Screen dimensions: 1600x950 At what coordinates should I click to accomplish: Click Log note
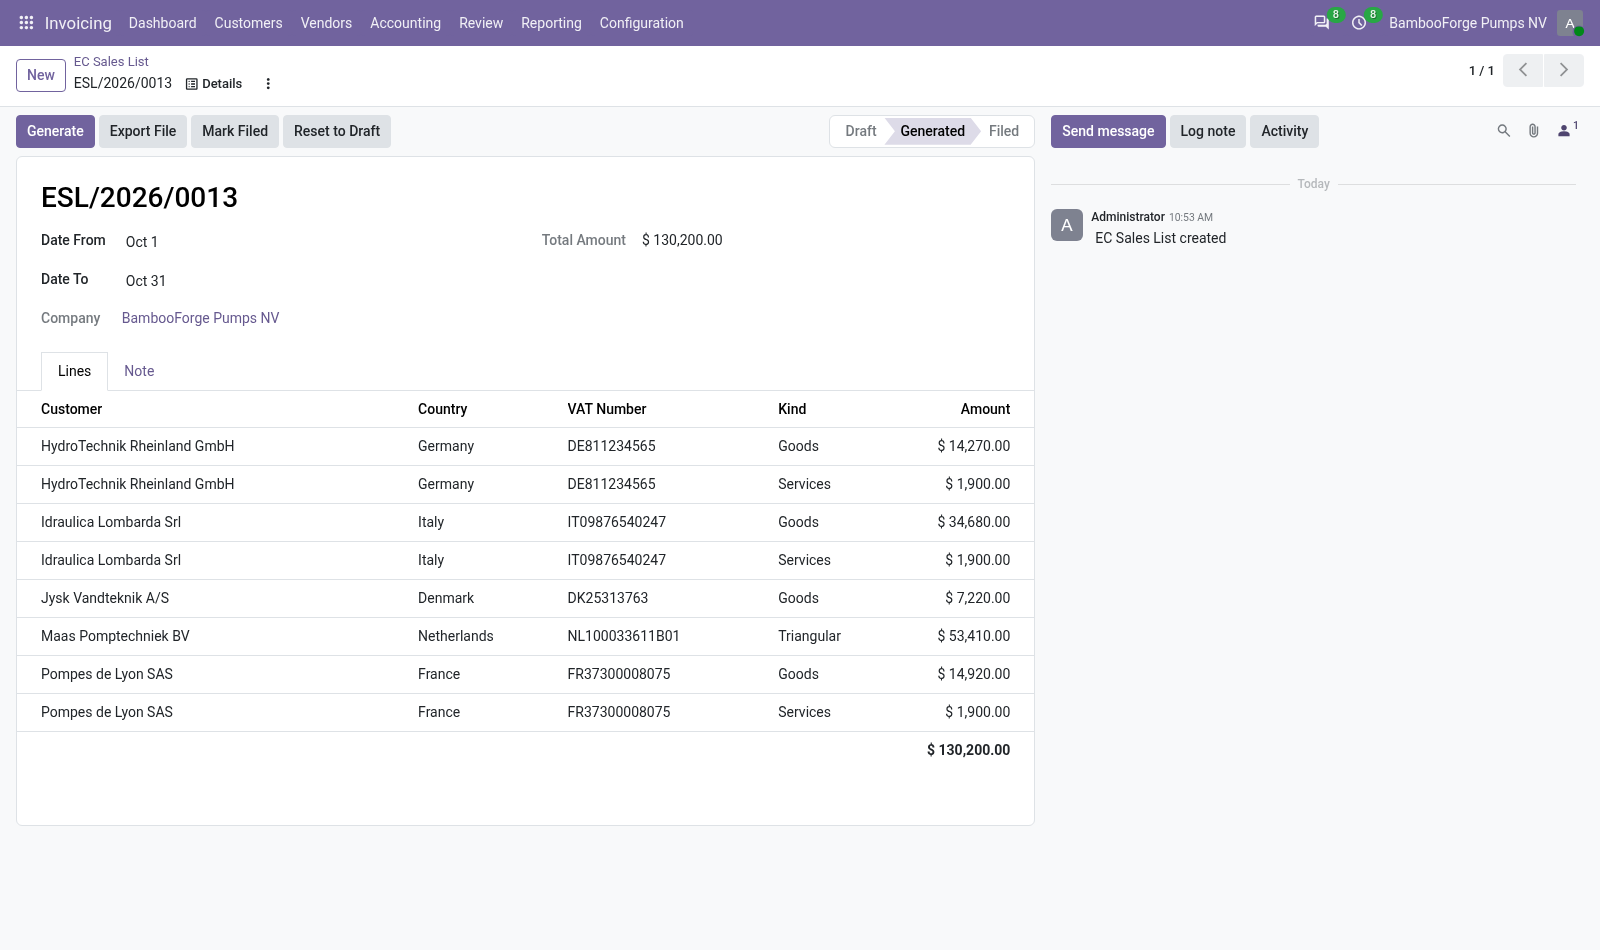pos(1207,131)
